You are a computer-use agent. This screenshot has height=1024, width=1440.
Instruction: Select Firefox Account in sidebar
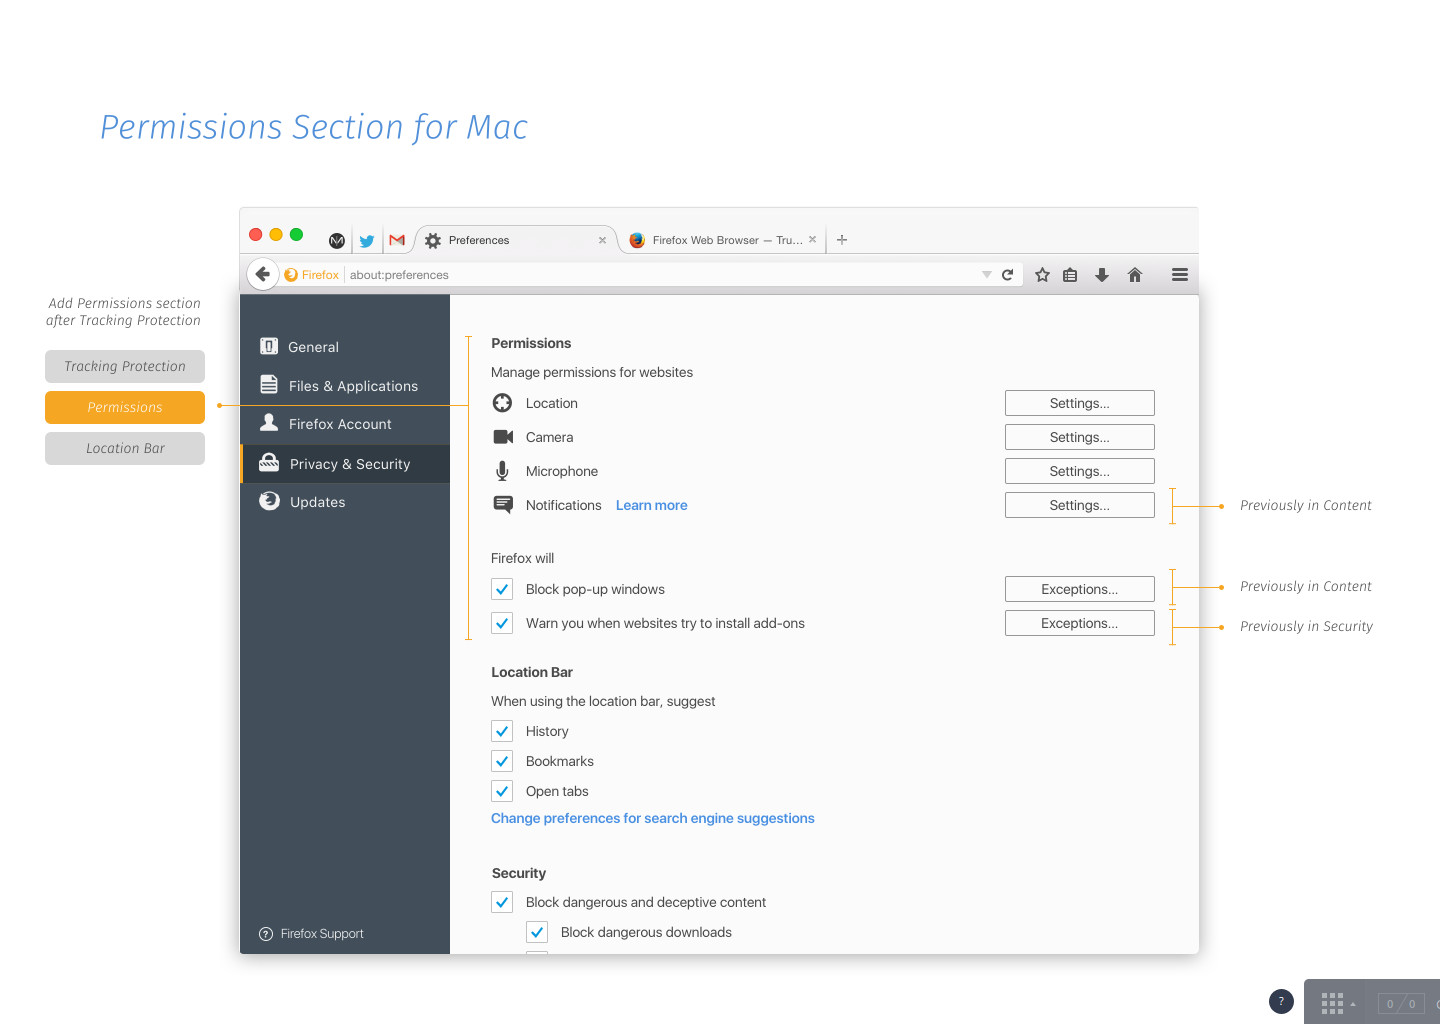click(345, 424)
